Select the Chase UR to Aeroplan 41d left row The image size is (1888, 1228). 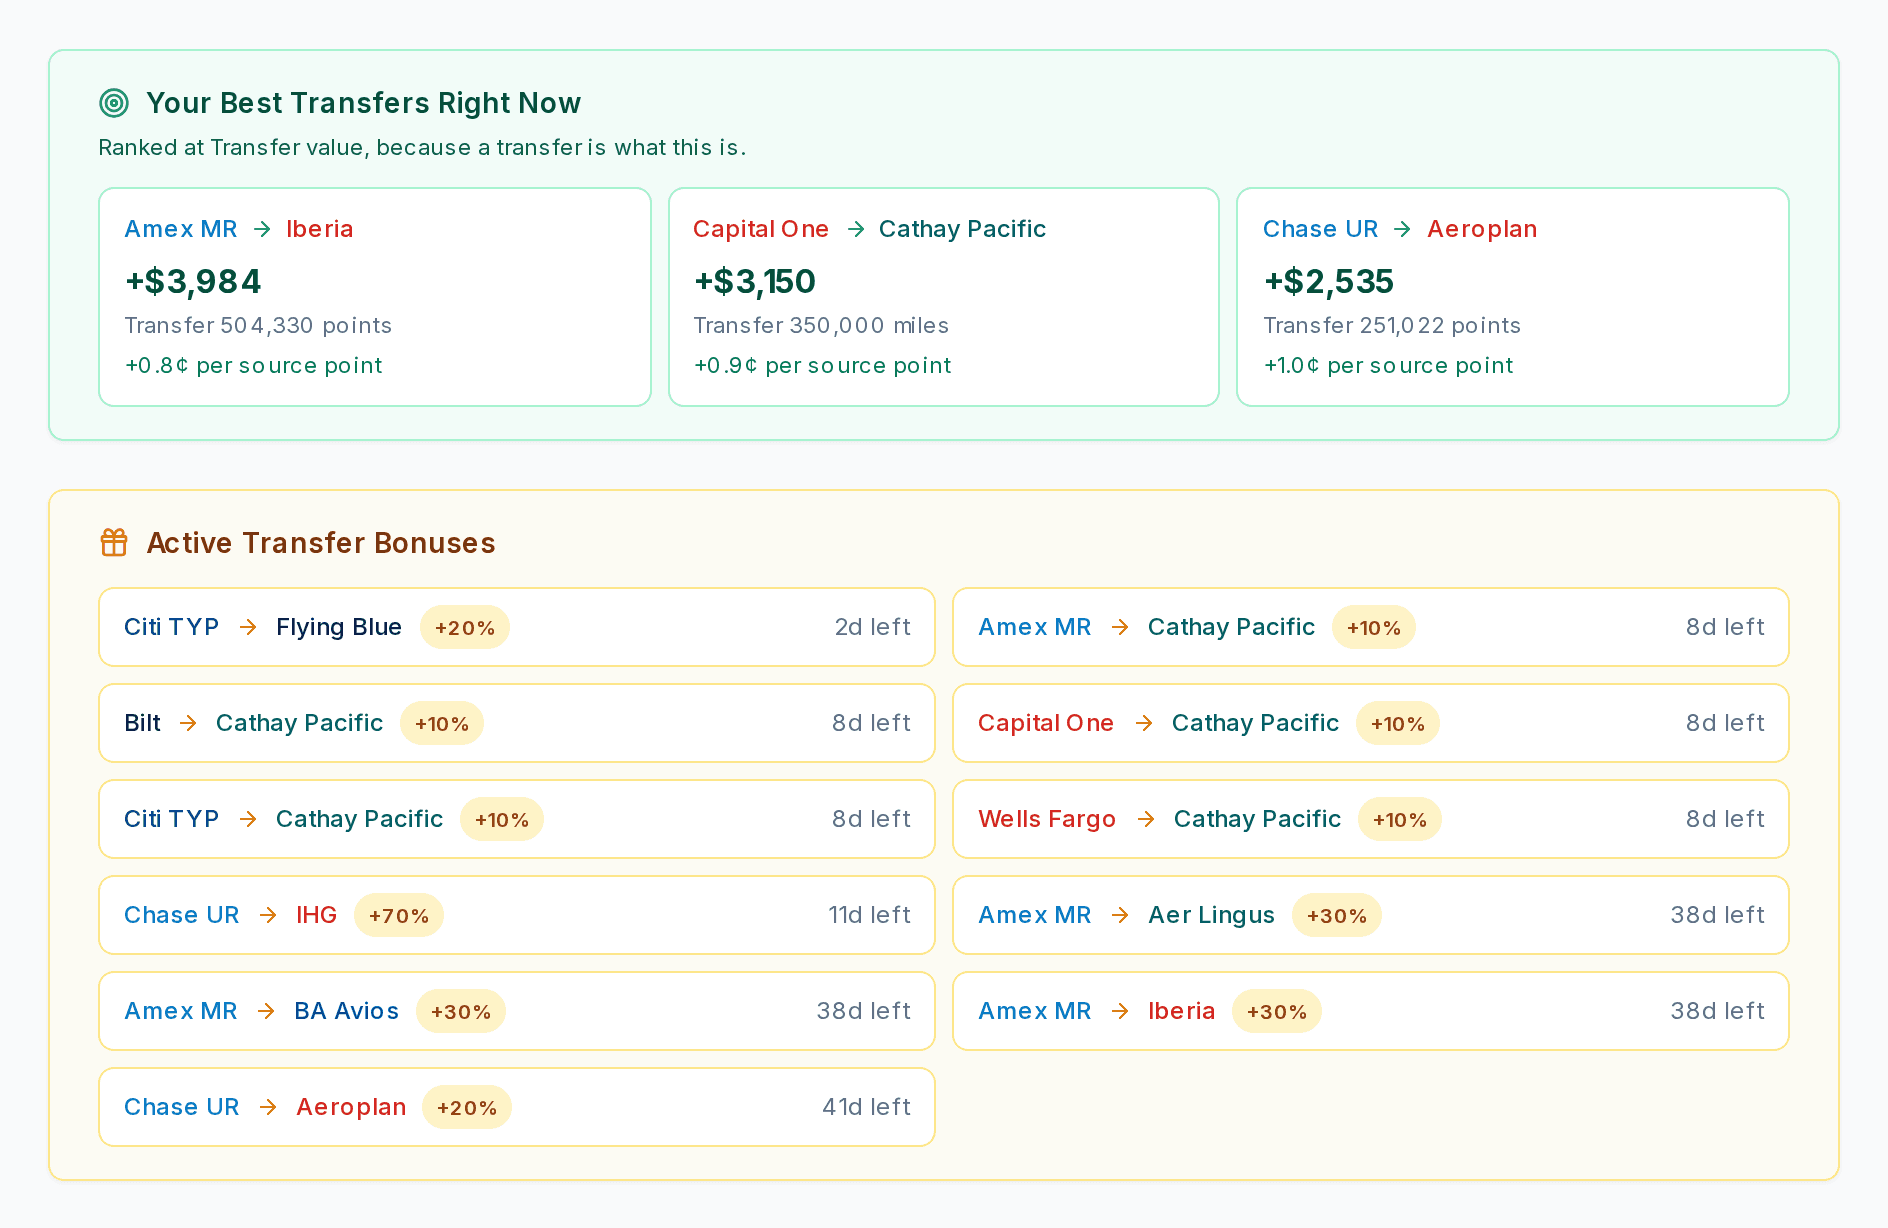coord(517,1107)
